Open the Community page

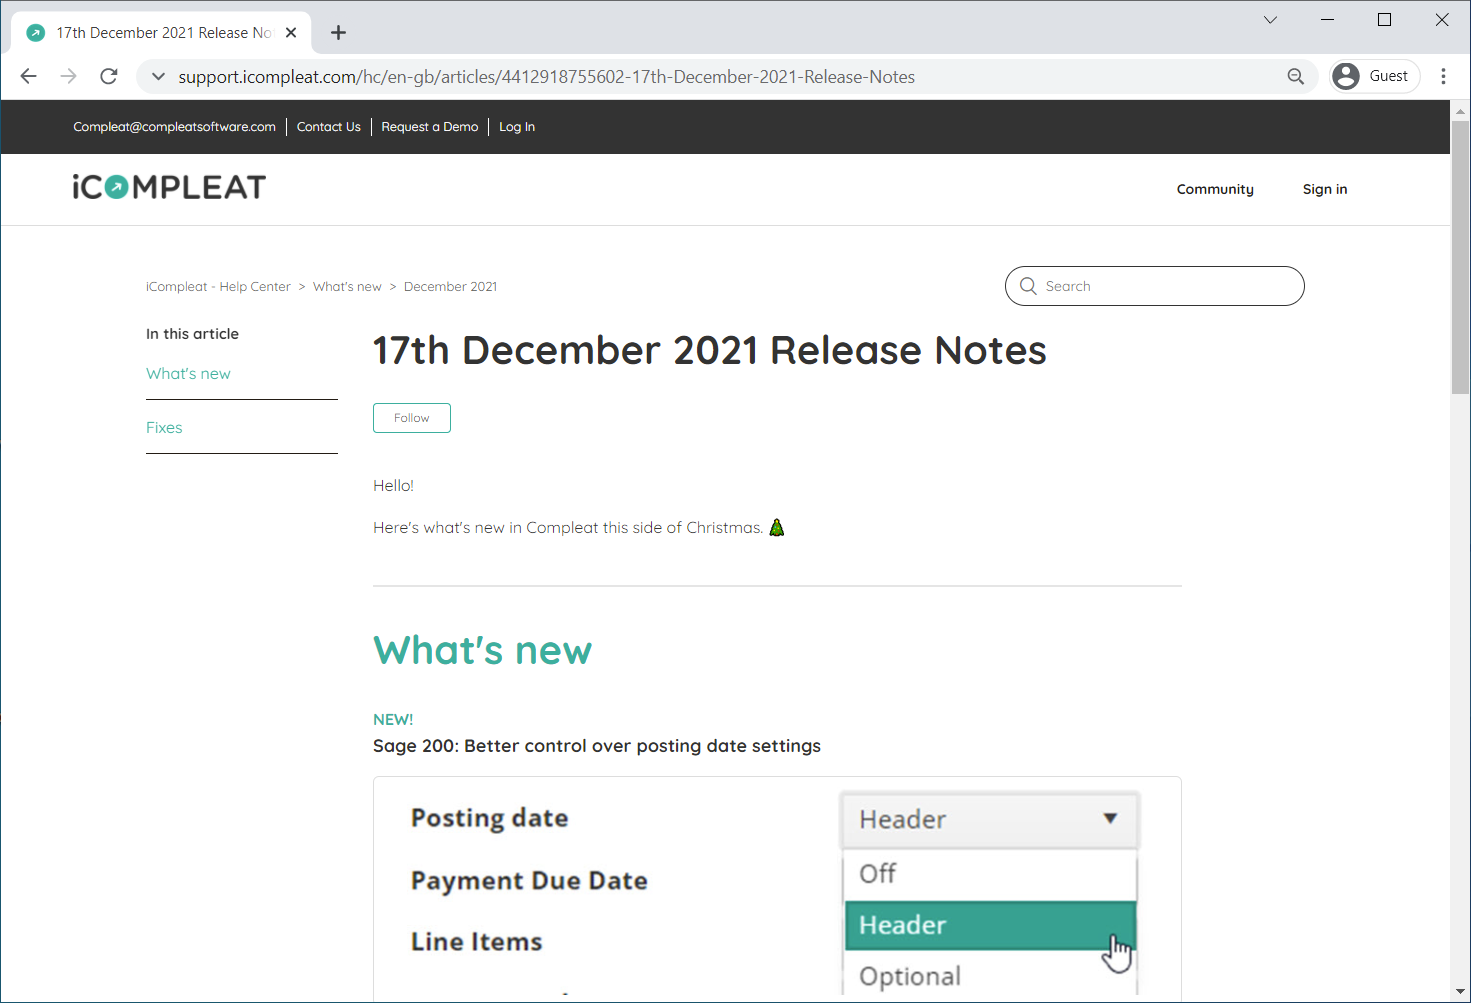pos(1214,189)
